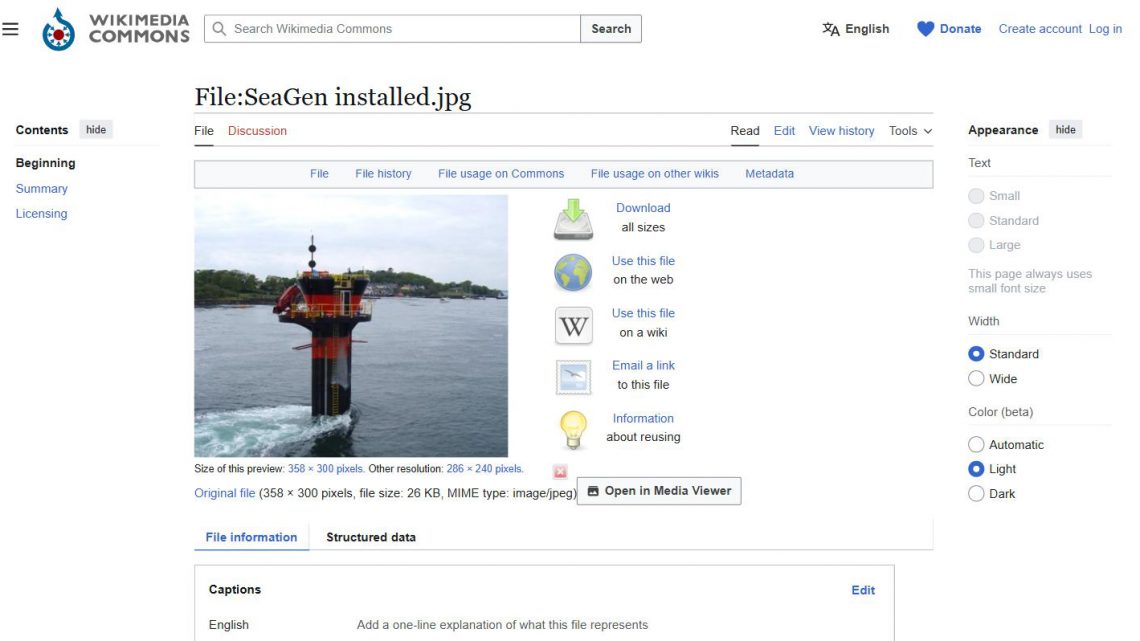Click the language translate icon
This screenshot has width=1140, height=641.
830,29
